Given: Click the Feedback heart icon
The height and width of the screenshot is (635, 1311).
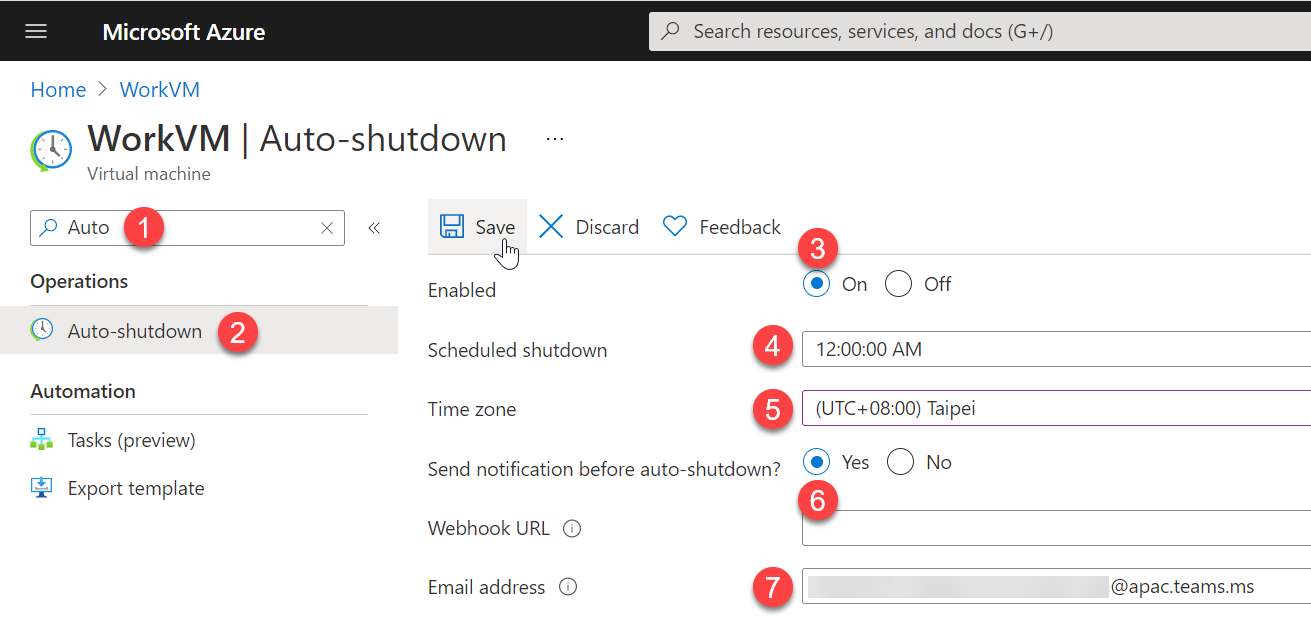Looking at the screenshot, I should [675, 227].
